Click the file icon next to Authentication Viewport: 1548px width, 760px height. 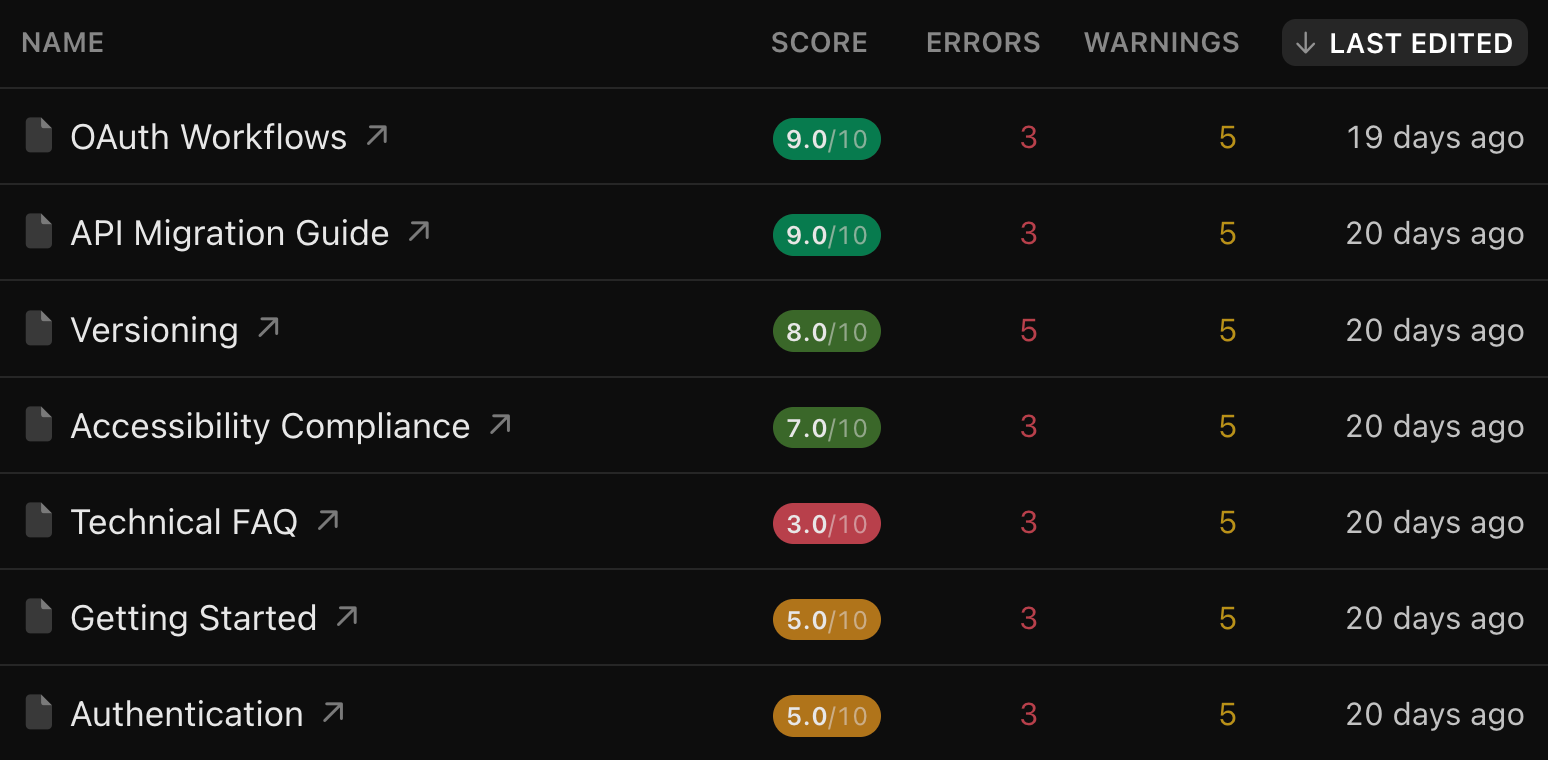pyautogui.click(x=39, y=714)
